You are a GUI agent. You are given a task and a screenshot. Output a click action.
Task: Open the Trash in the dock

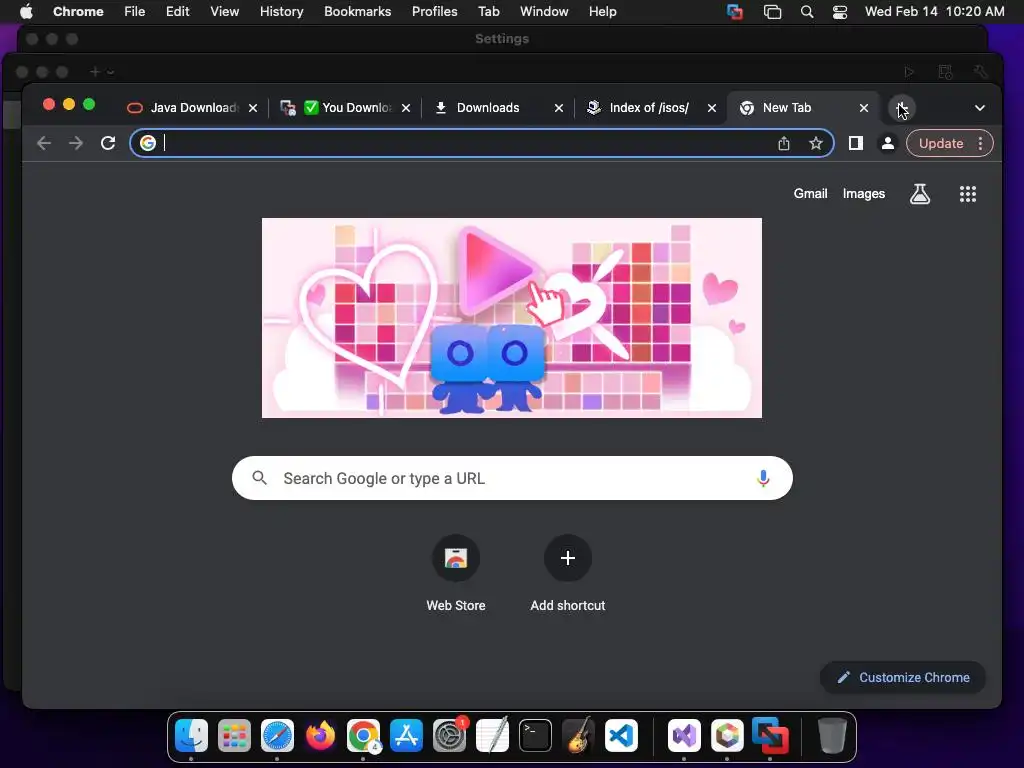pos(832,736)
